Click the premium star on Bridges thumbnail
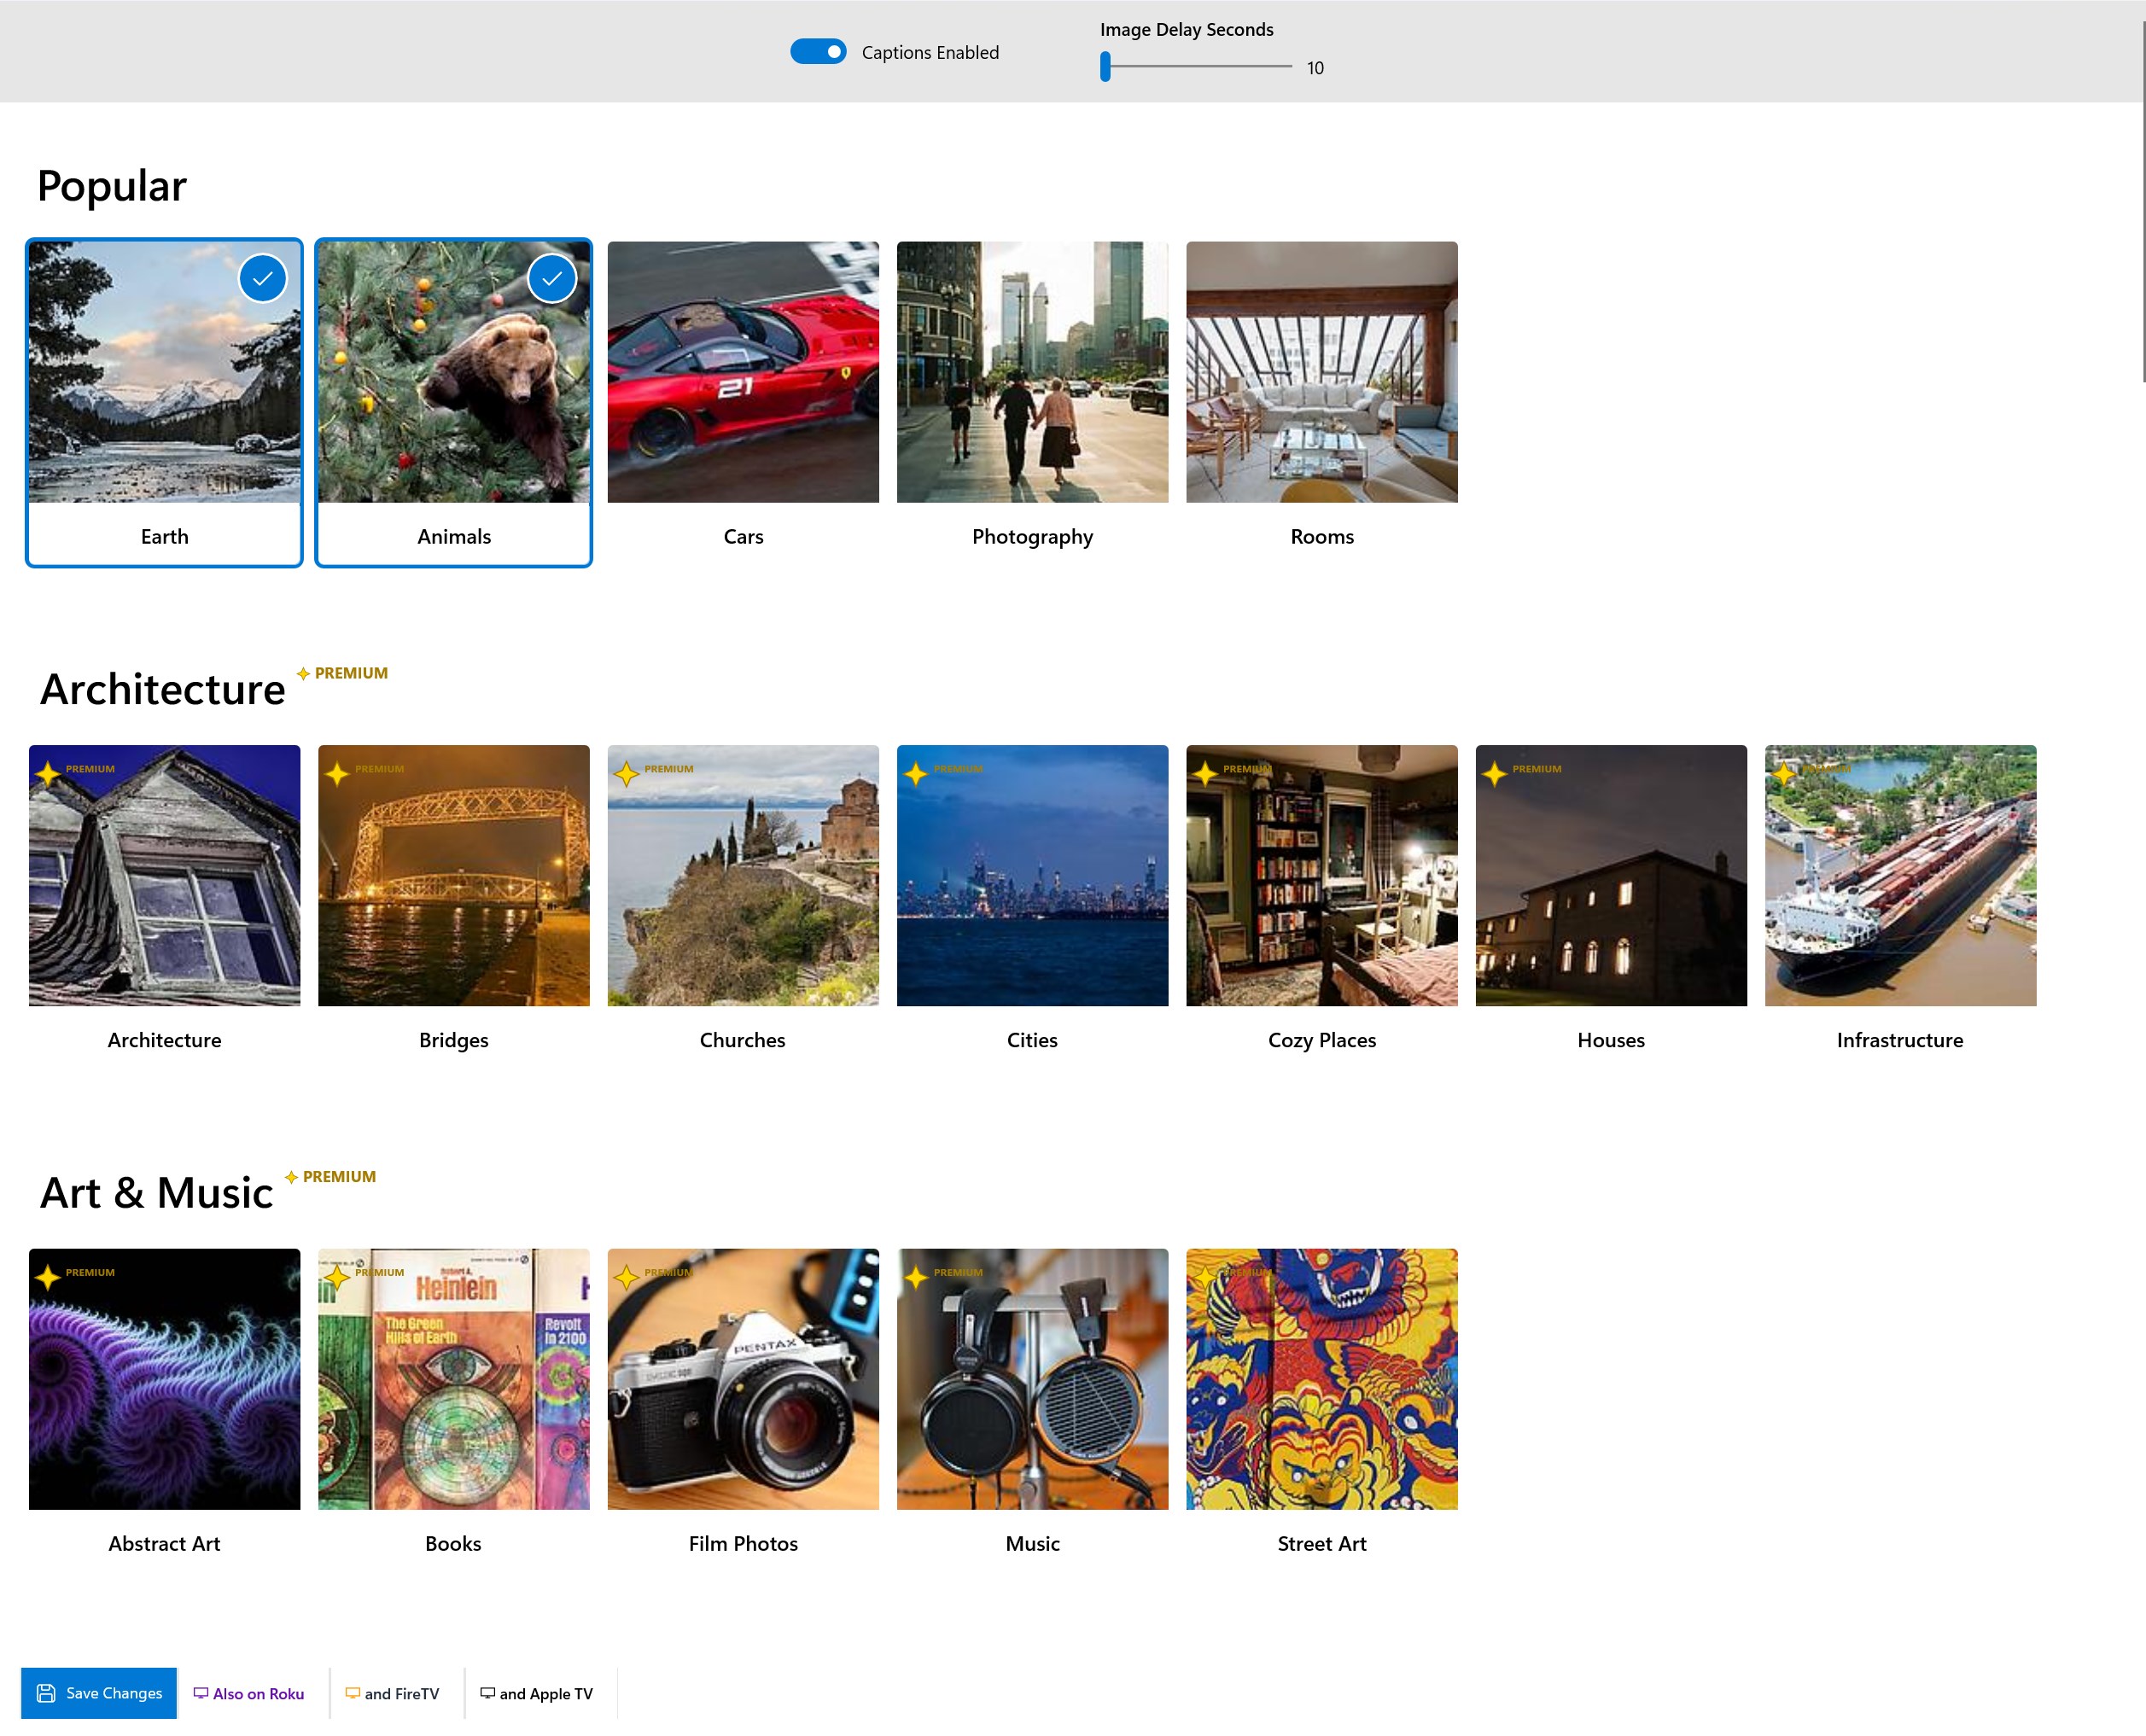This screenshot has height=1736, width=2146. point(337,773)
